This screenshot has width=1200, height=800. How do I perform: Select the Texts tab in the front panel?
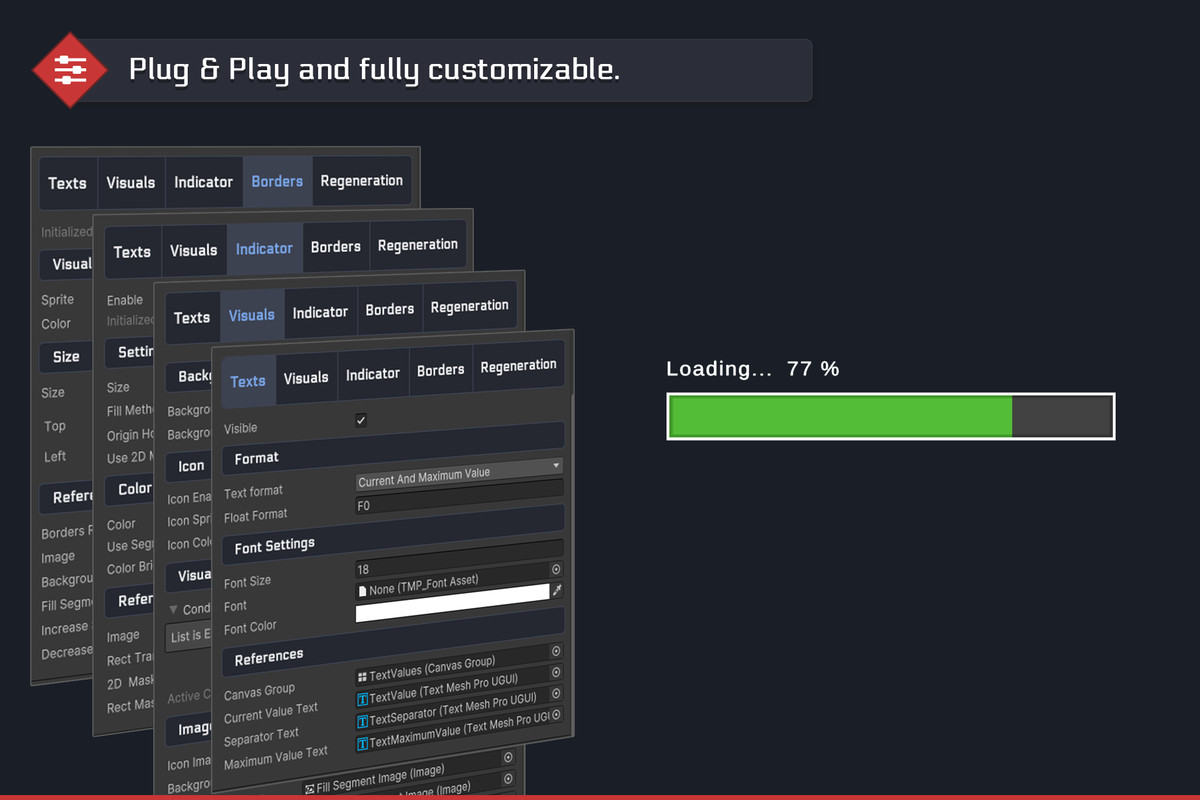tap(248, 381)
